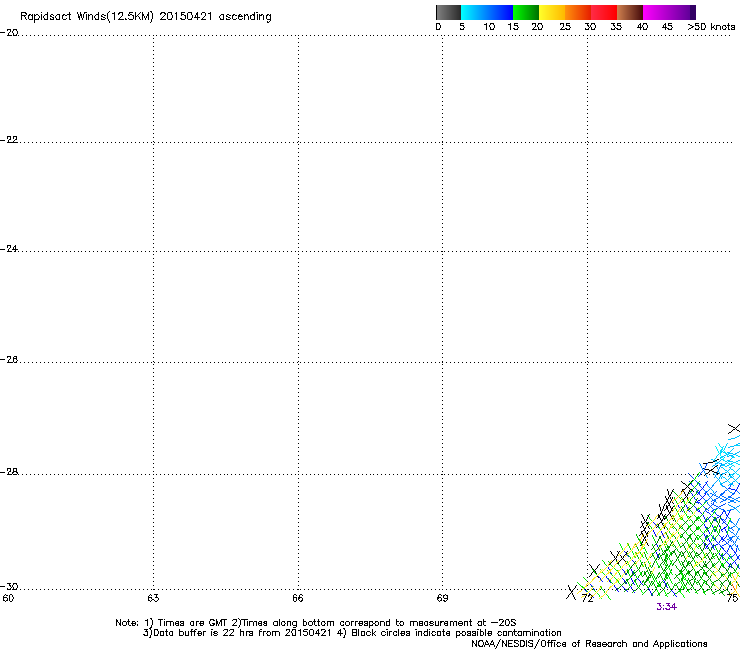
Task: Click the '-24' latitude axis label
Action: [9, 248]
